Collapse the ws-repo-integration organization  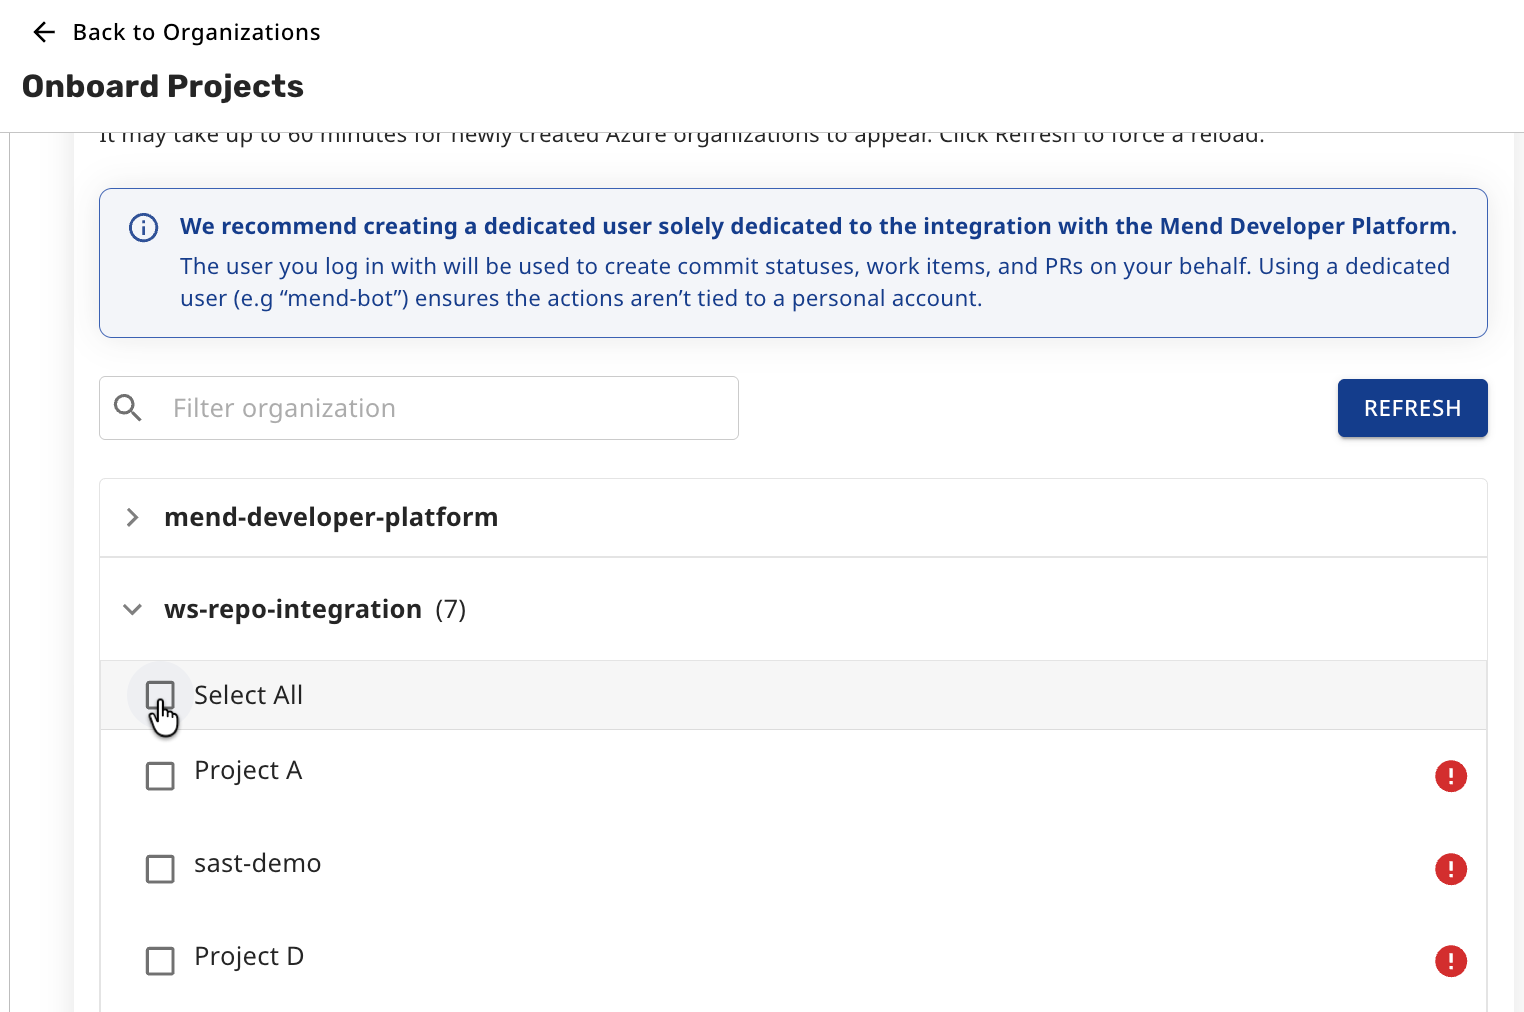(x=132, y=609)
